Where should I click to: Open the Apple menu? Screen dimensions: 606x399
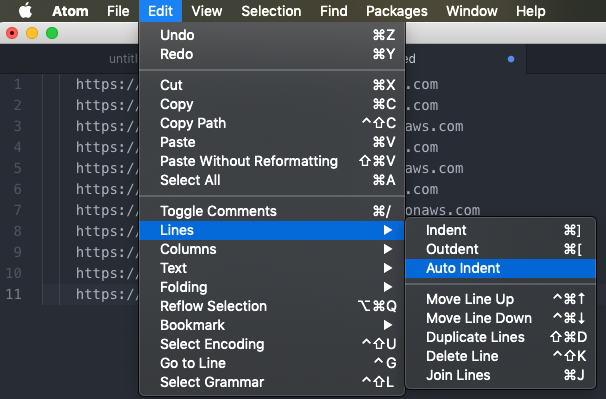(26, 11)
